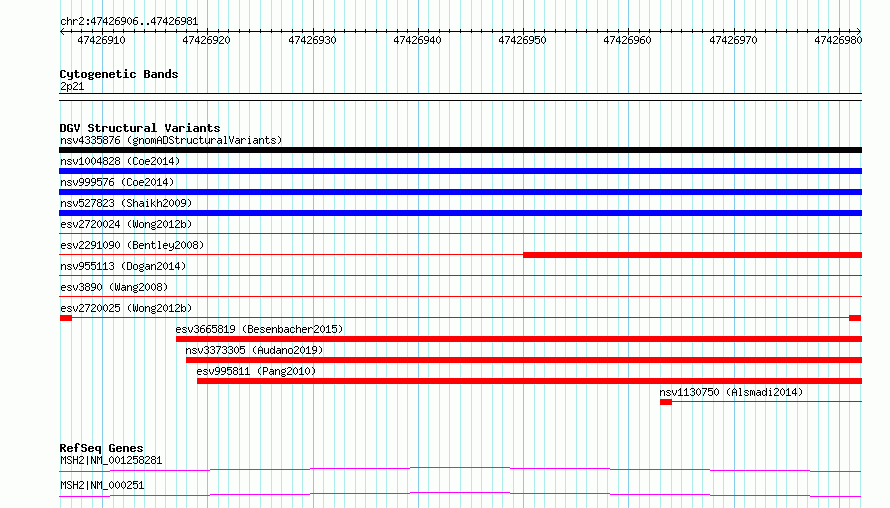The width and height of the screenshot is (890, 508).
Task: Click the thick red esv2291090 bar
Action: tap(692, 255)
